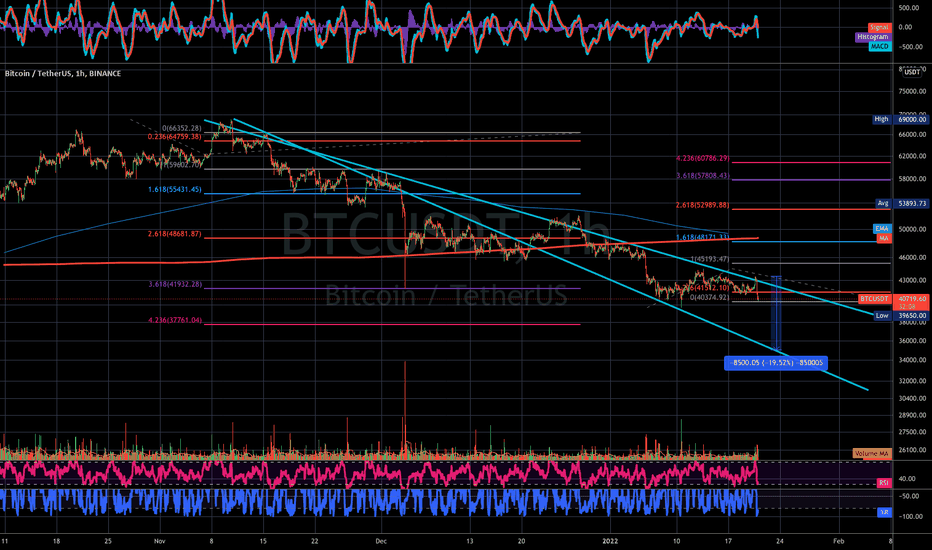This screenshot has width=932, height=550.
Task: Click Fibonacci label 4.236(37761.04)
Action: click(175, 320)
